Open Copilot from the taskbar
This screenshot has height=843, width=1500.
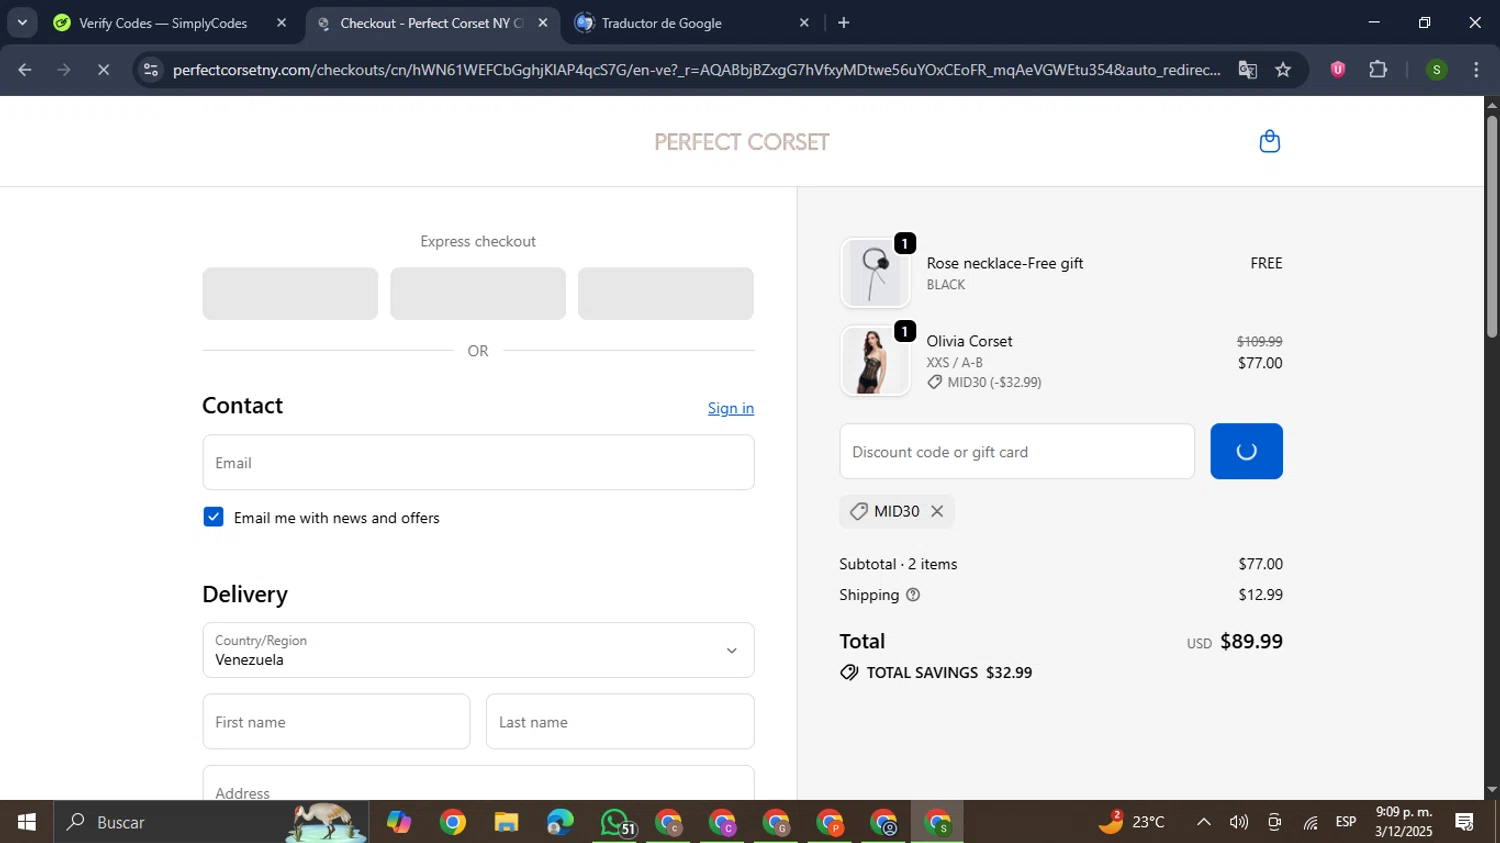click(399, 822)
